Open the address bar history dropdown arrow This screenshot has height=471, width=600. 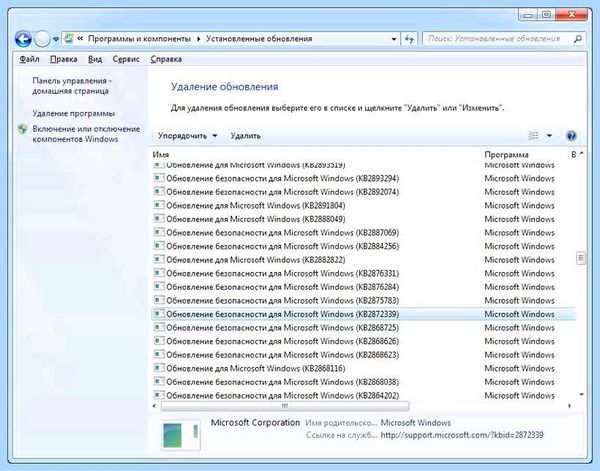point(394,39)
